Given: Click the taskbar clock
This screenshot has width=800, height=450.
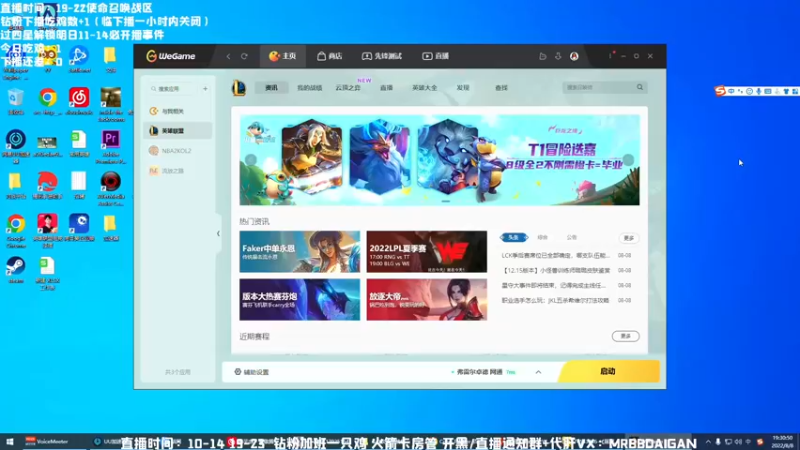Looking at the screenshot, I should coord(783,441).
